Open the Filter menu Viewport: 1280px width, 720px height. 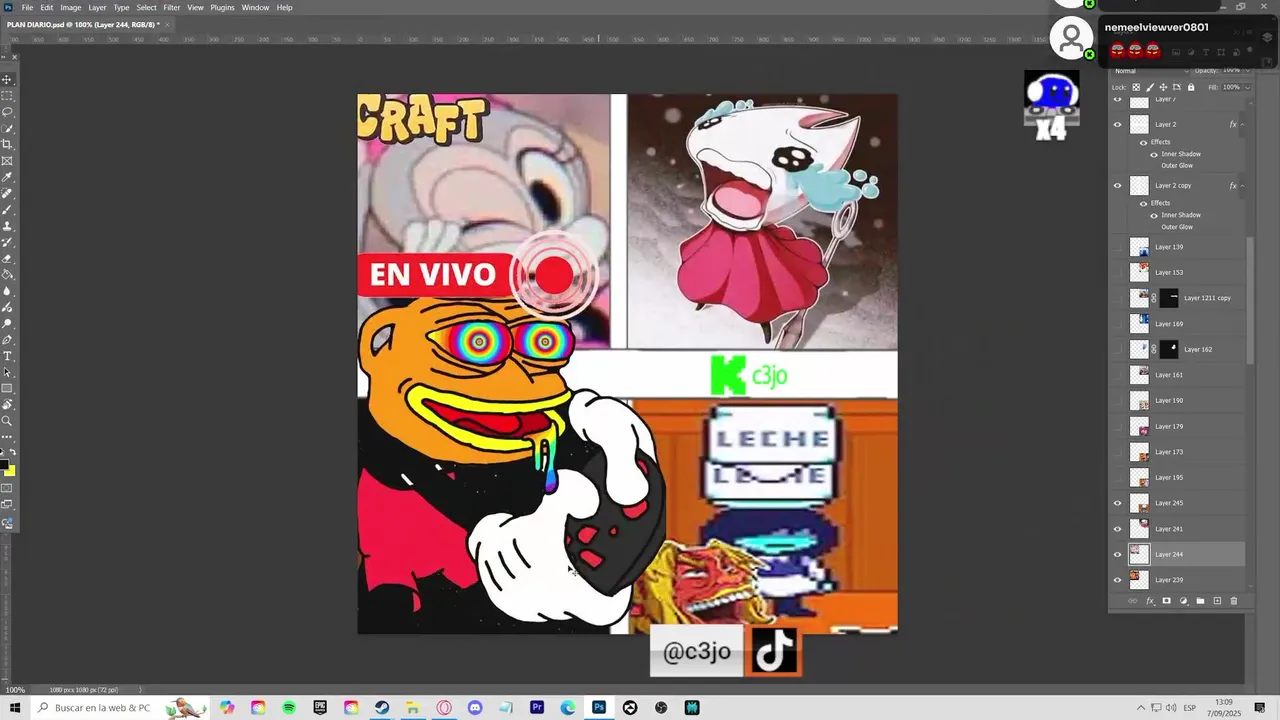click(x=172, y=7)
